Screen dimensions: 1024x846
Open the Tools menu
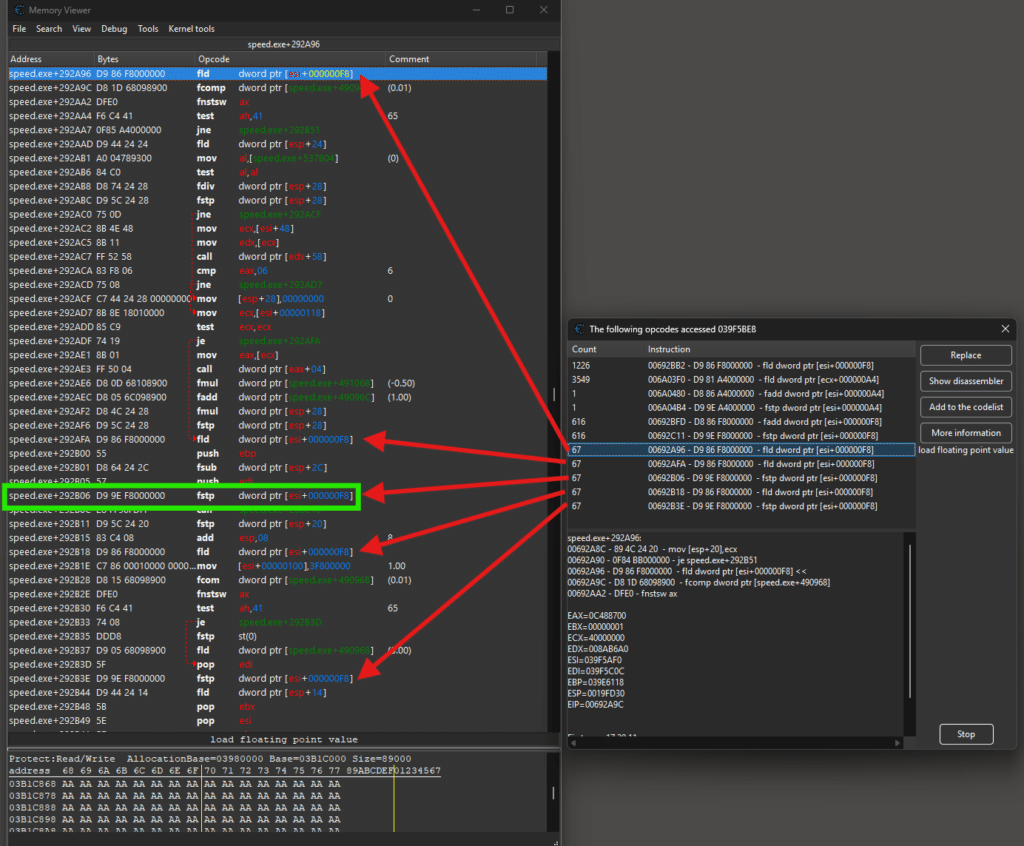(x=148, y=29)
